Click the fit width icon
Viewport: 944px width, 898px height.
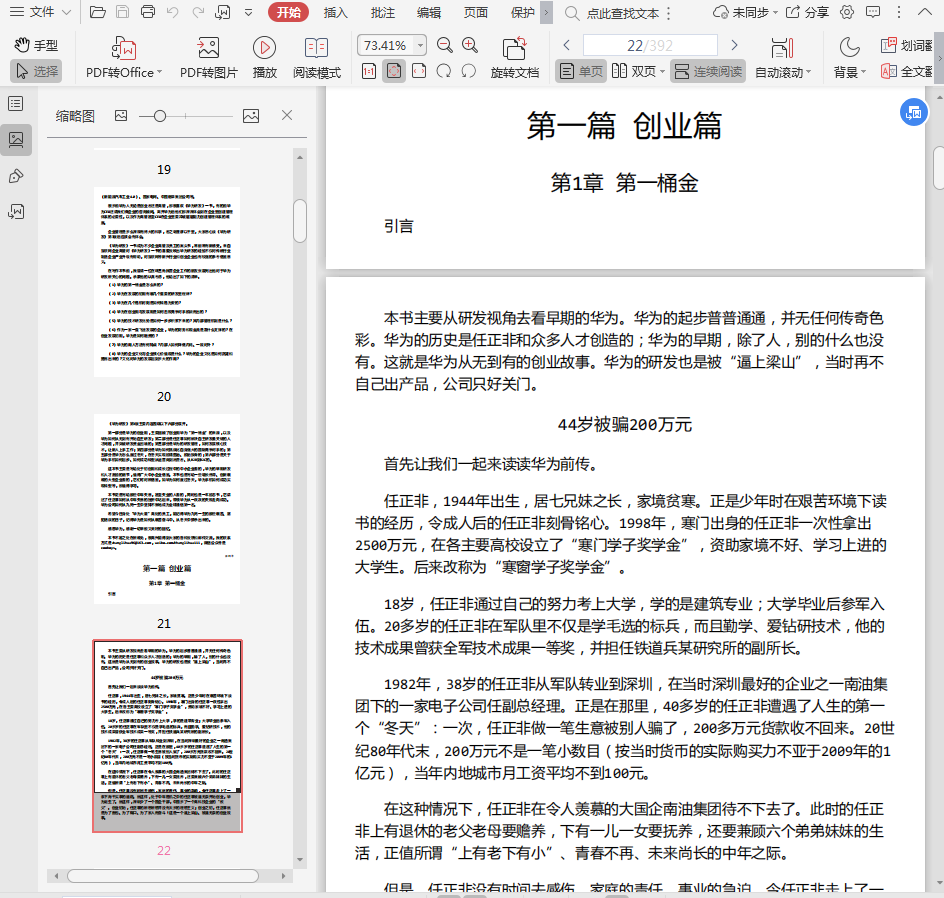point(419,71)
